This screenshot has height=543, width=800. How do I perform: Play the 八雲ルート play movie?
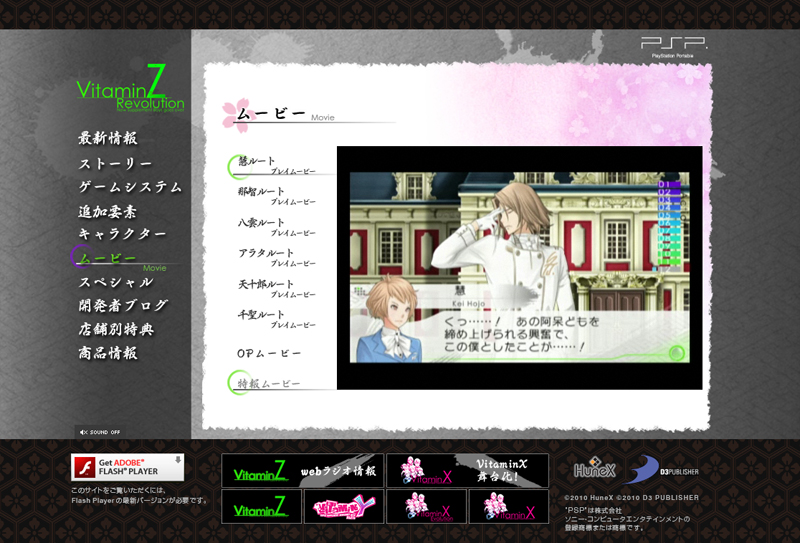[x=277, y=227]
